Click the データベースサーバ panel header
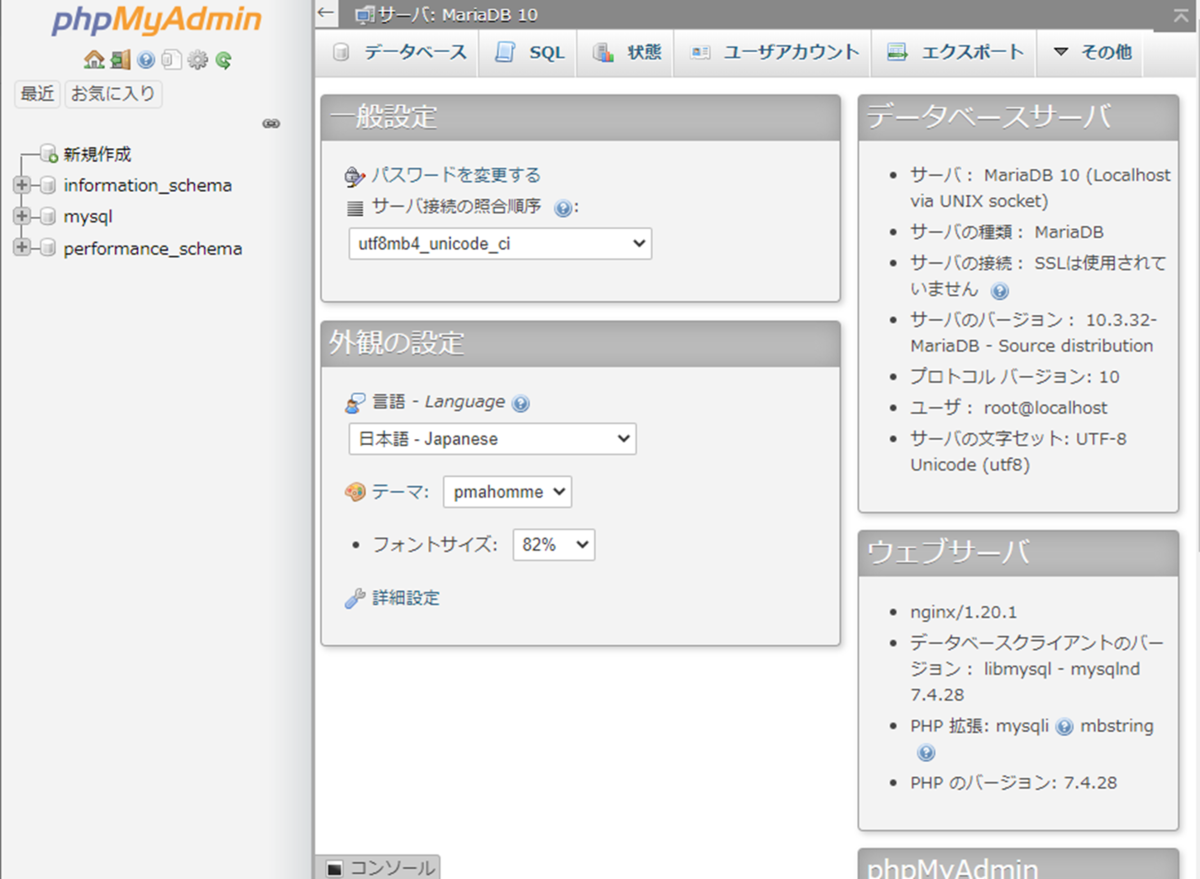Image resolution: width=1200 pixels, height=879 pixels. click(1019, 117)
